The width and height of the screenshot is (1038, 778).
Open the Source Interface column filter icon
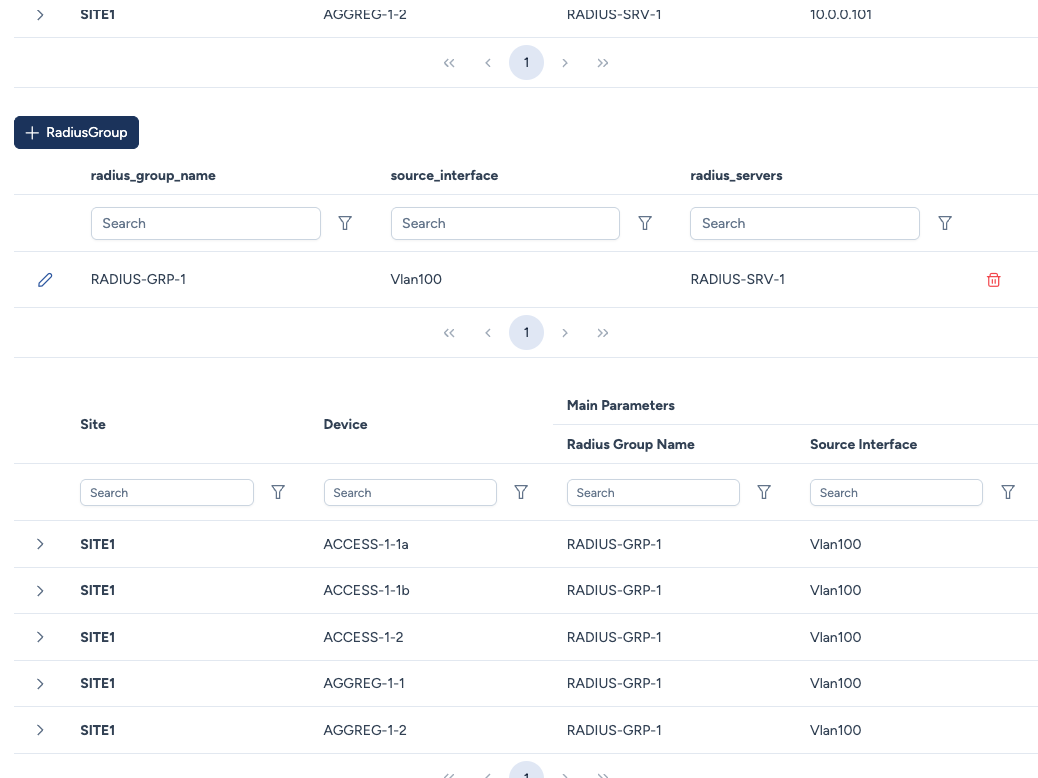[x=1008, y=492]
